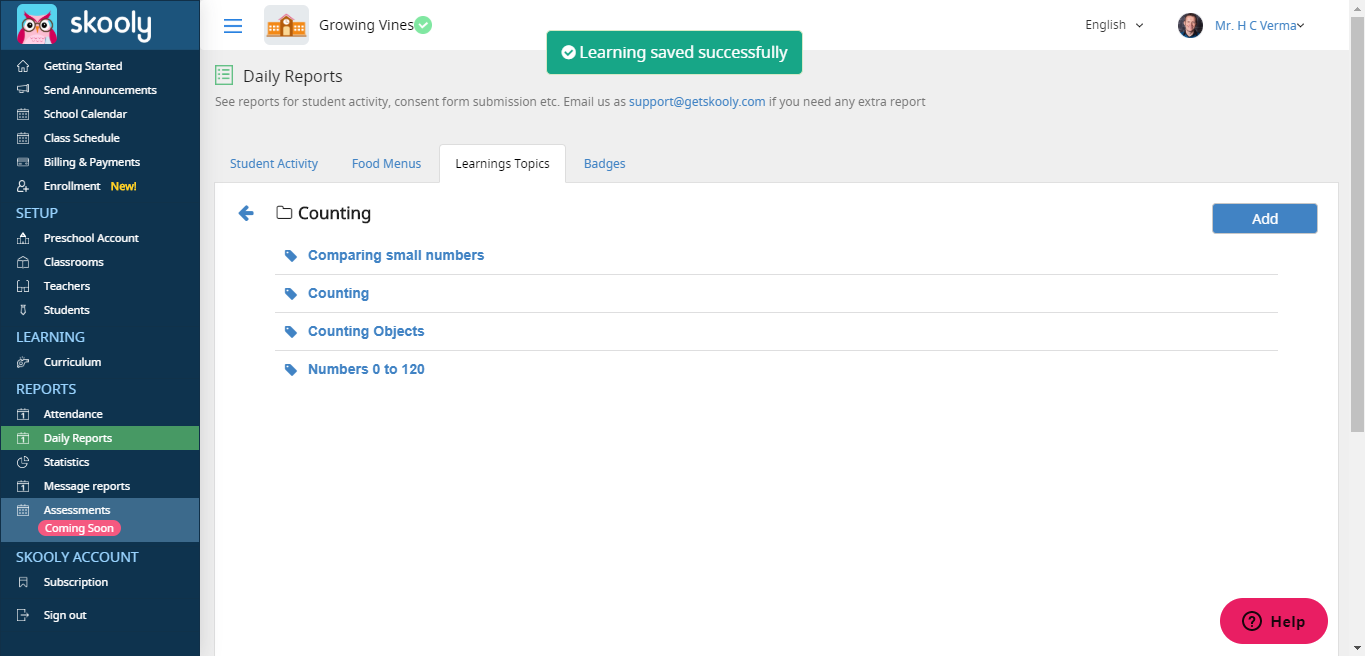Click the Statistics pie chart icon

point(24,462)
